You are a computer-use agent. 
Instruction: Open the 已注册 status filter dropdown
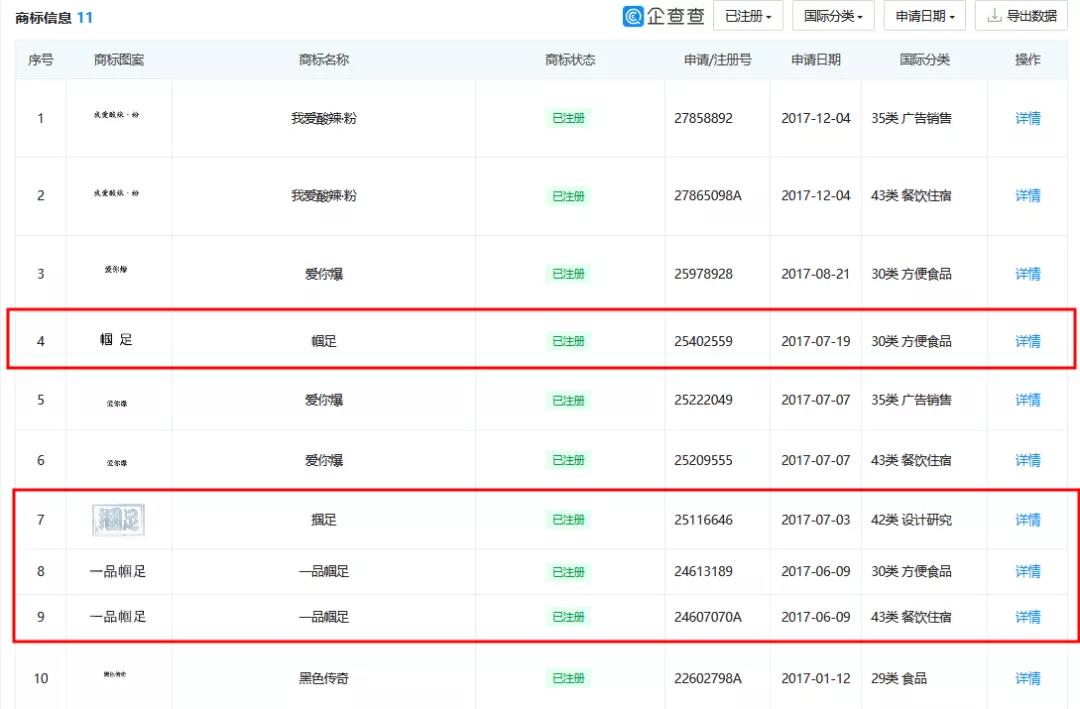(747, 16)
